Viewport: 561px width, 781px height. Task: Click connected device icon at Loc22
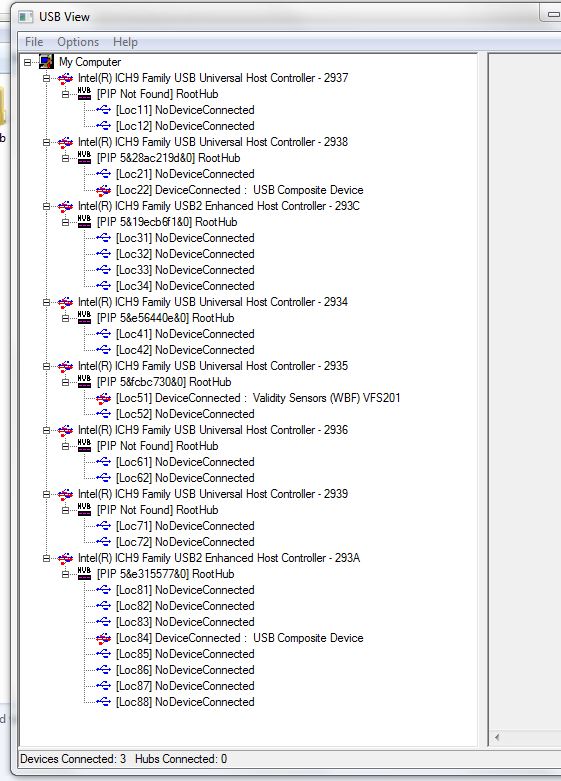[x=103, y=190]
